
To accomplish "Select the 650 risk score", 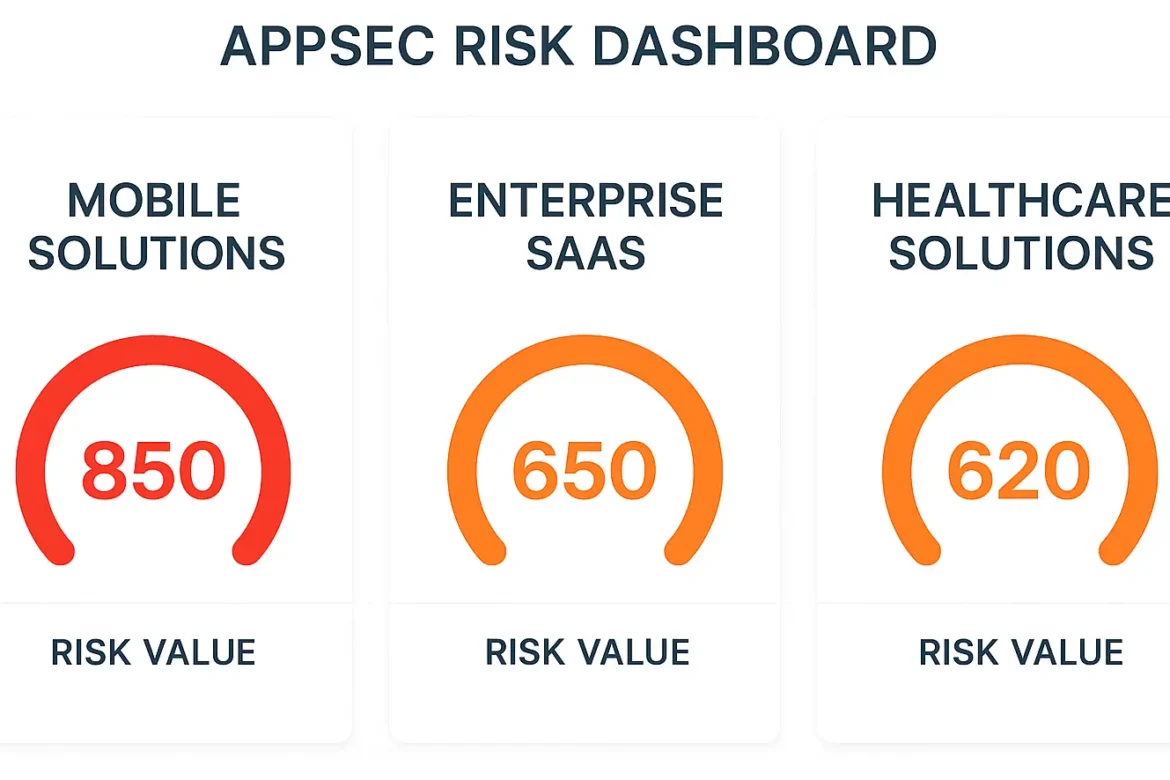I will (x=585, y=471).
